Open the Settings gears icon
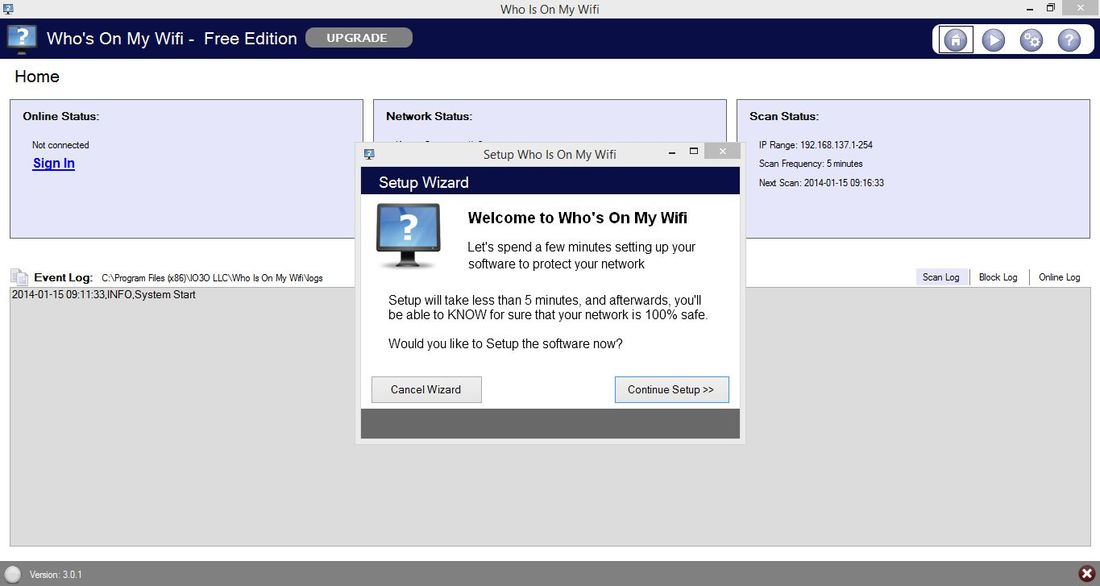 [1031, 40]
